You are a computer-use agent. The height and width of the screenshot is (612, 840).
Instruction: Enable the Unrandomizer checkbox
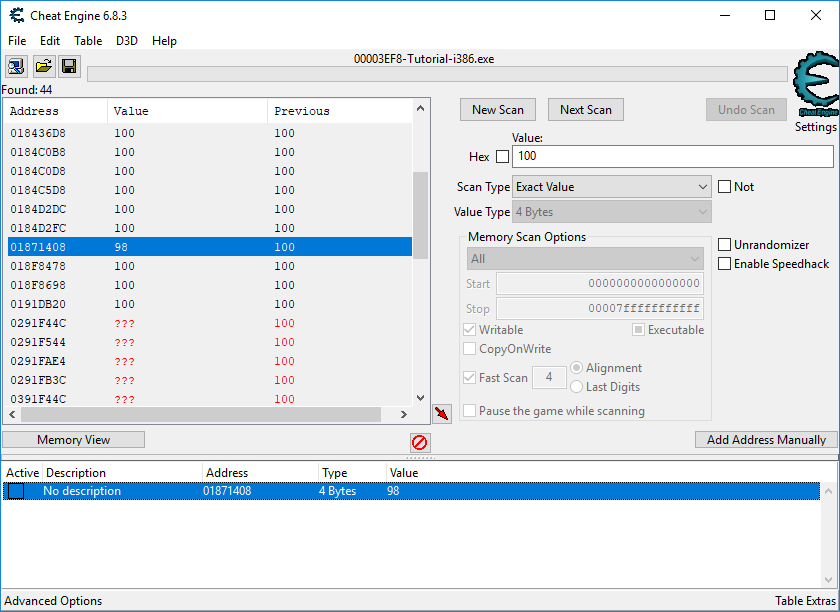click(724, 245)
